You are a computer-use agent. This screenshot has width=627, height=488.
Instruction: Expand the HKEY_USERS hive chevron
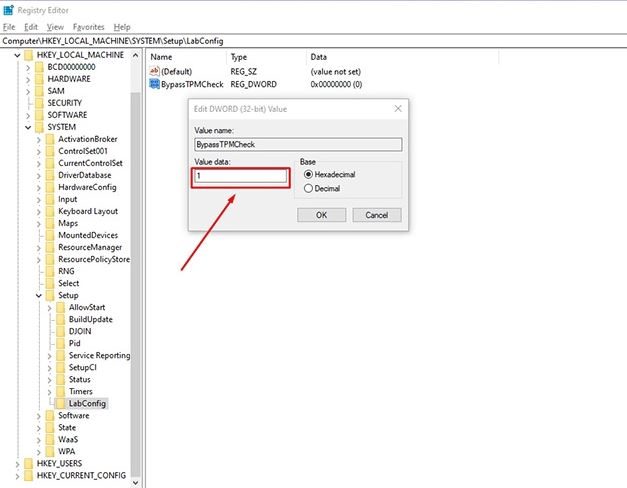[x=17, y=464]
